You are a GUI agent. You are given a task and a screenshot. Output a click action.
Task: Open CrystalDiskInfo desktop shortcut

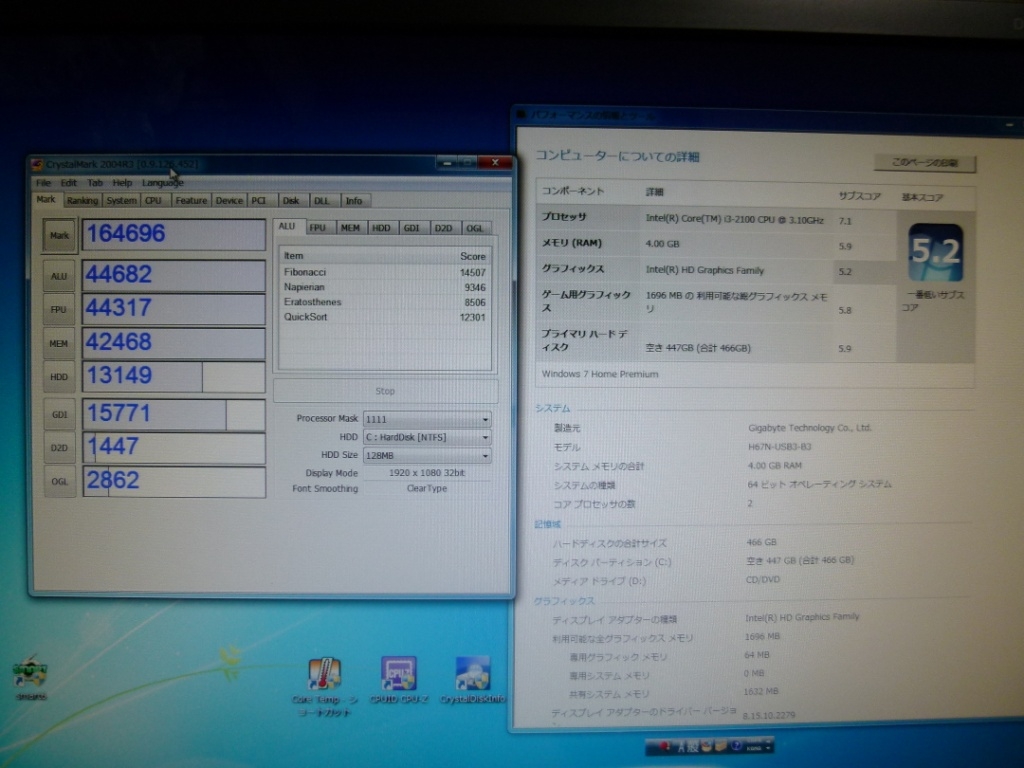tap(473, 675)
